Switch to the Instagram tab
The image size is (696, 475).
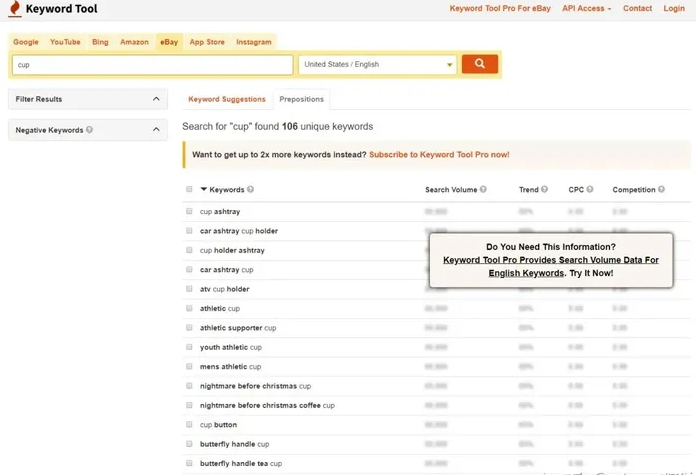coord(253,42)
